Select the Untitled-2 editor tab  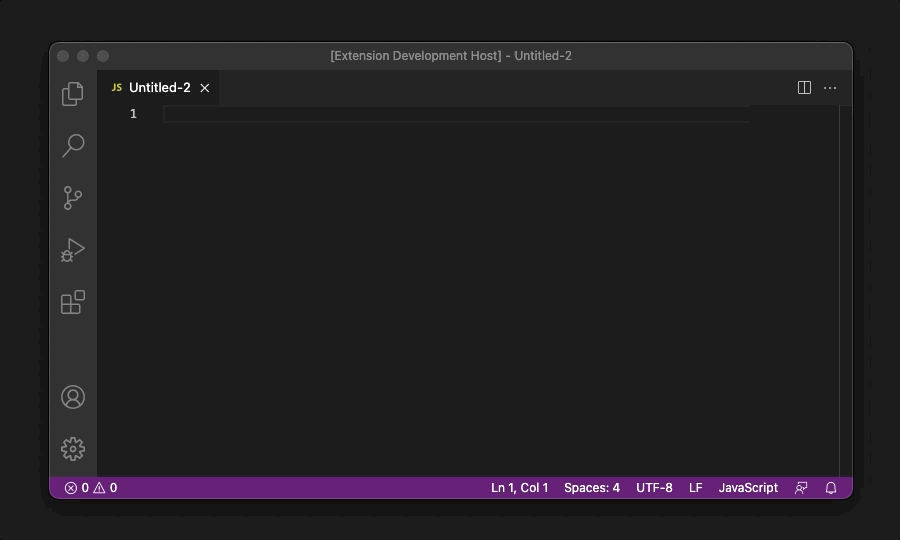159,88
